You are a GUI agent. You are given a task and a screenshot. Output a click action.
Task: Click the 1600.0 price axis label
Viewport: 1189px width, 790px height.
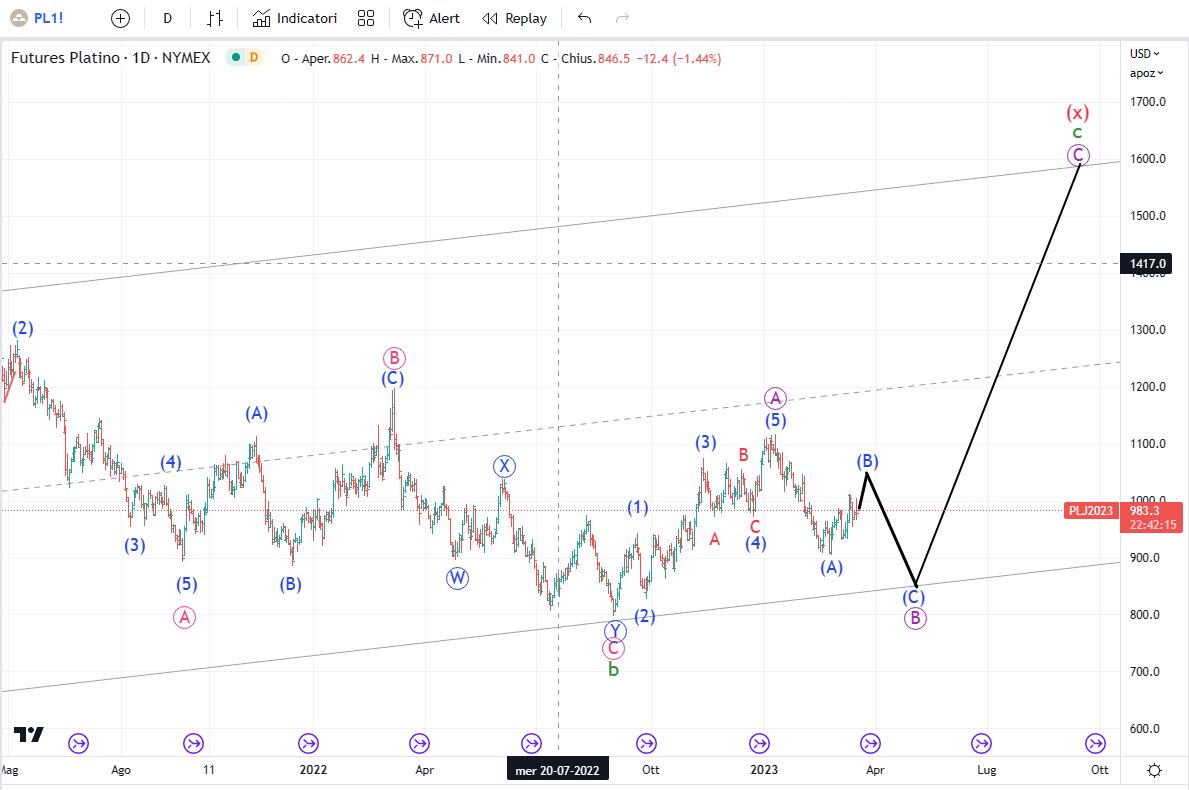[x=1147, y=158]
